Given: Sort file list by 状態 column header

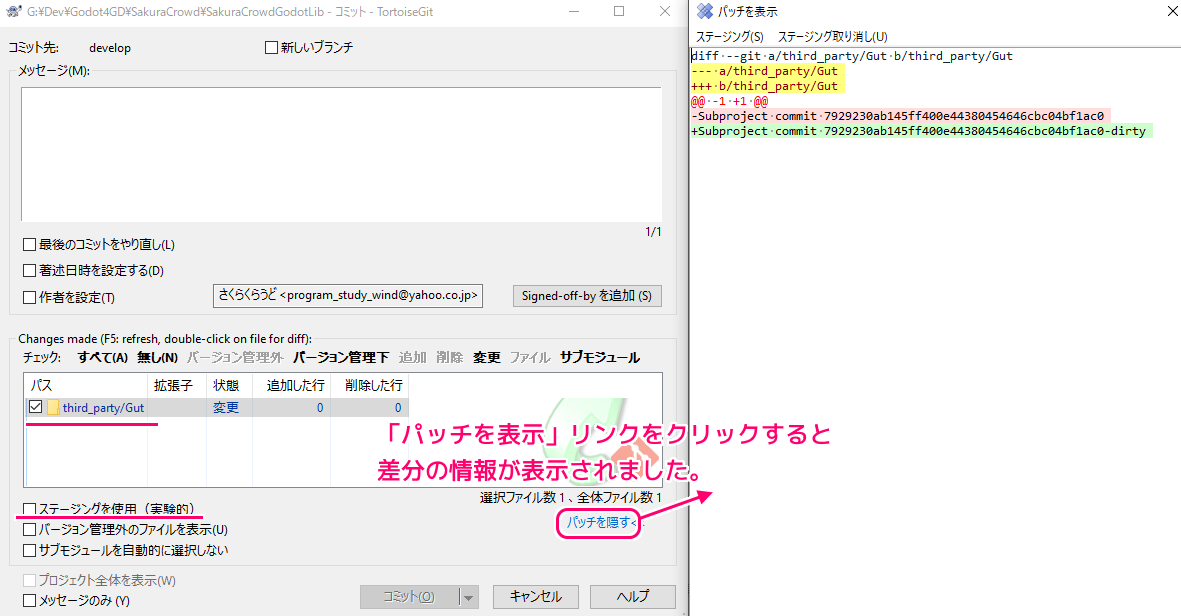Looking at the screenshot, I should [x=224, y=385].
